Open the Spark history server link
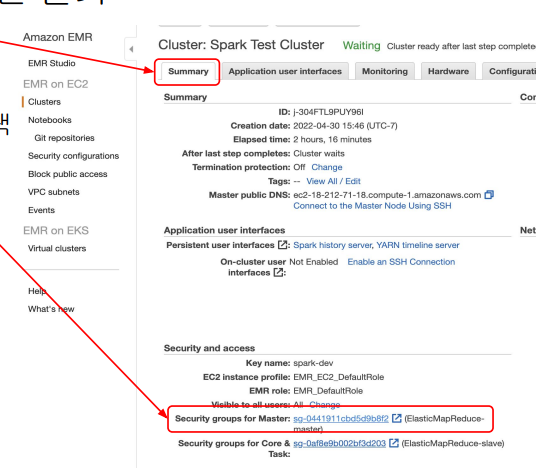This screenshot has height=471, width=544. pyautogui.click(x=332, y=245)
